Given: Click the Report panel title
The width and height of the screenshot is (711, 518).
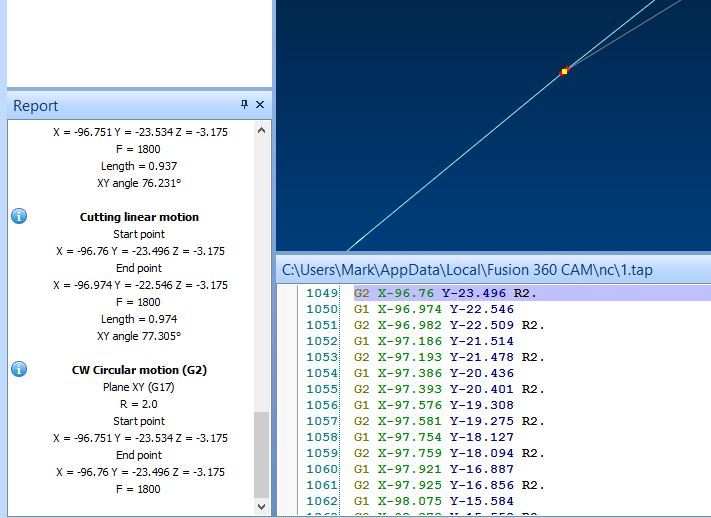Looking at the screenshot, I should [35, 106].
